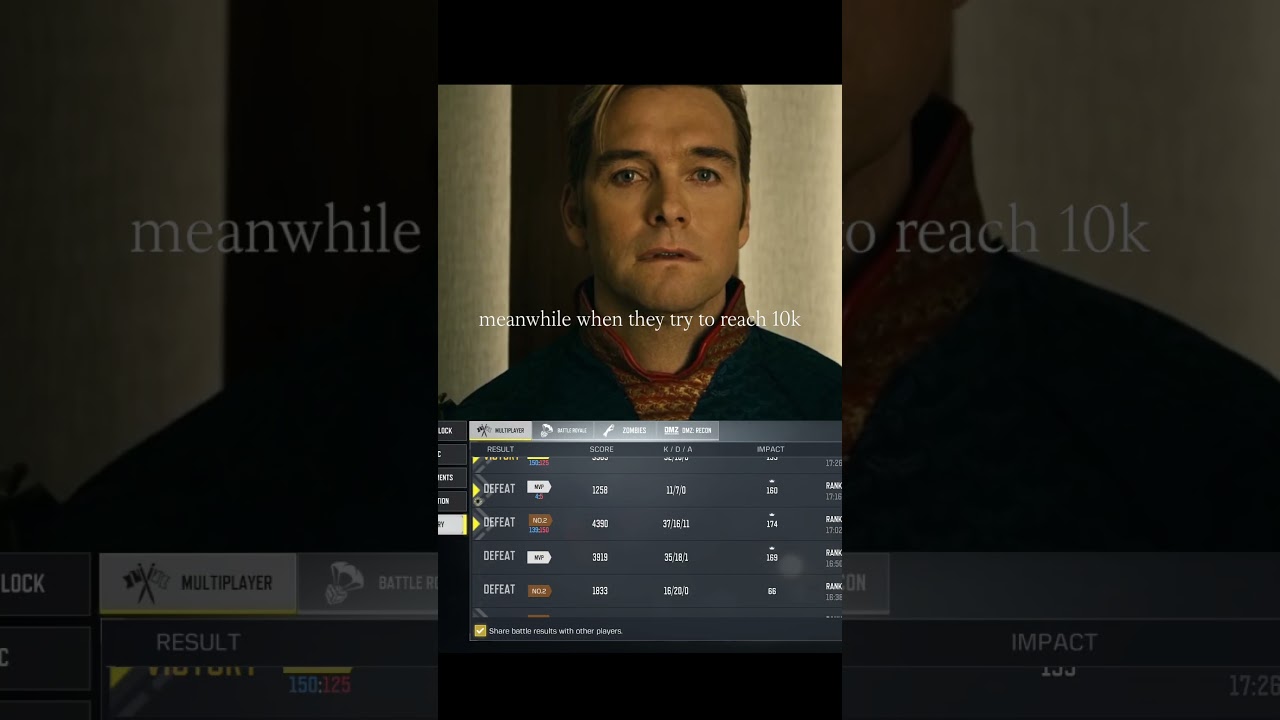Click the crown icon above impact 169
The width and height of the screenshot is (1280, 720).
[772, 548]
